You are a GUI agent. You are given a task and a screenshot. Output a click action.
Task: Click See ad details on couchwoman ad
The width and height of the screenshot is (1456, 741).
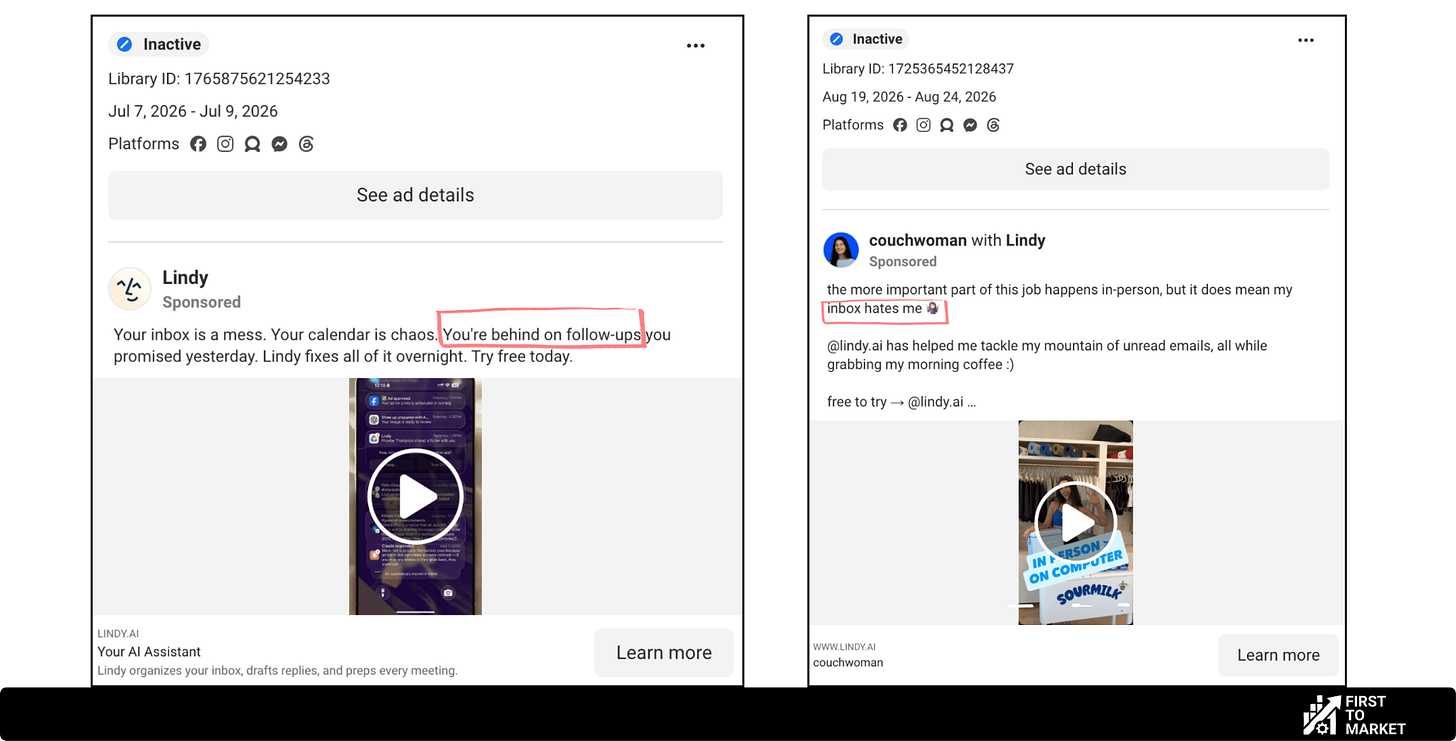click(1076, 169)
